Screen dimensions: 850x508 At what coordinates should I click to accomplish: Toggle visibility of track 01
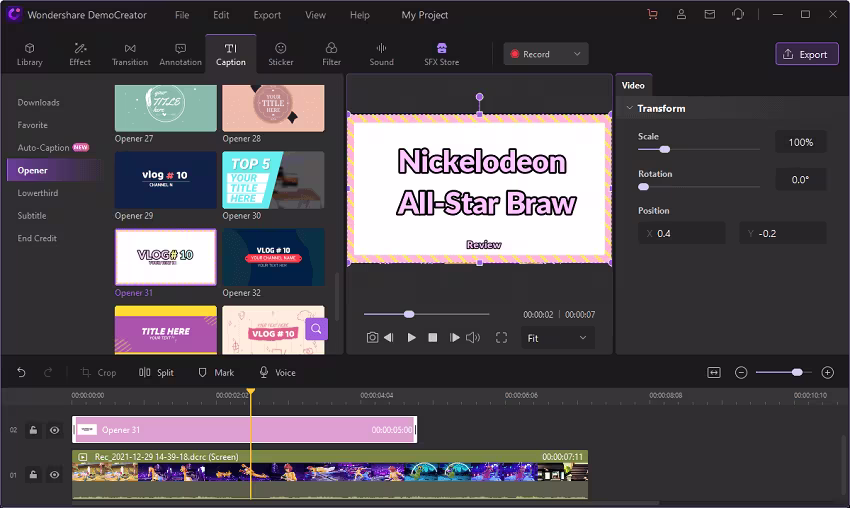click(54, 475)
